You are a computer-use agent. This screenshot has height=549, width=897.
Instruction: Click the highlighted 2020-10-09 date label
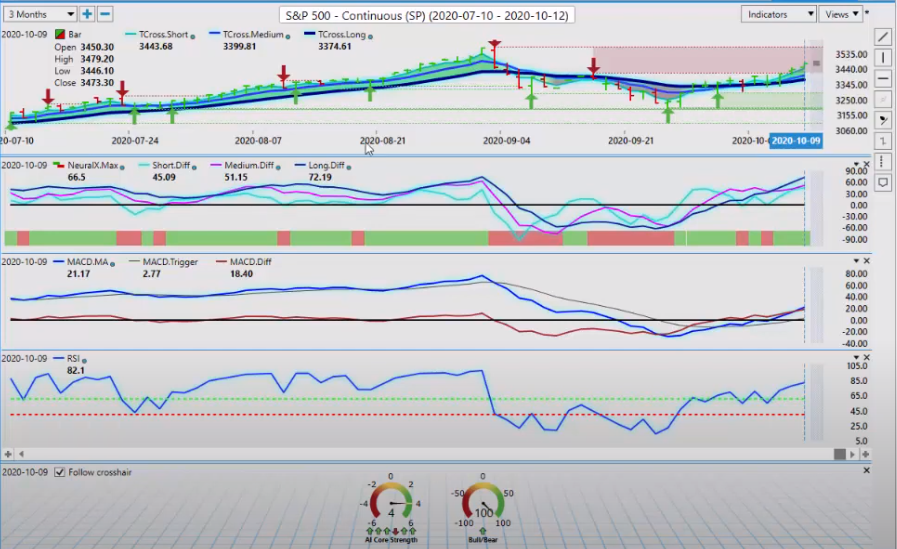[796, 141]
